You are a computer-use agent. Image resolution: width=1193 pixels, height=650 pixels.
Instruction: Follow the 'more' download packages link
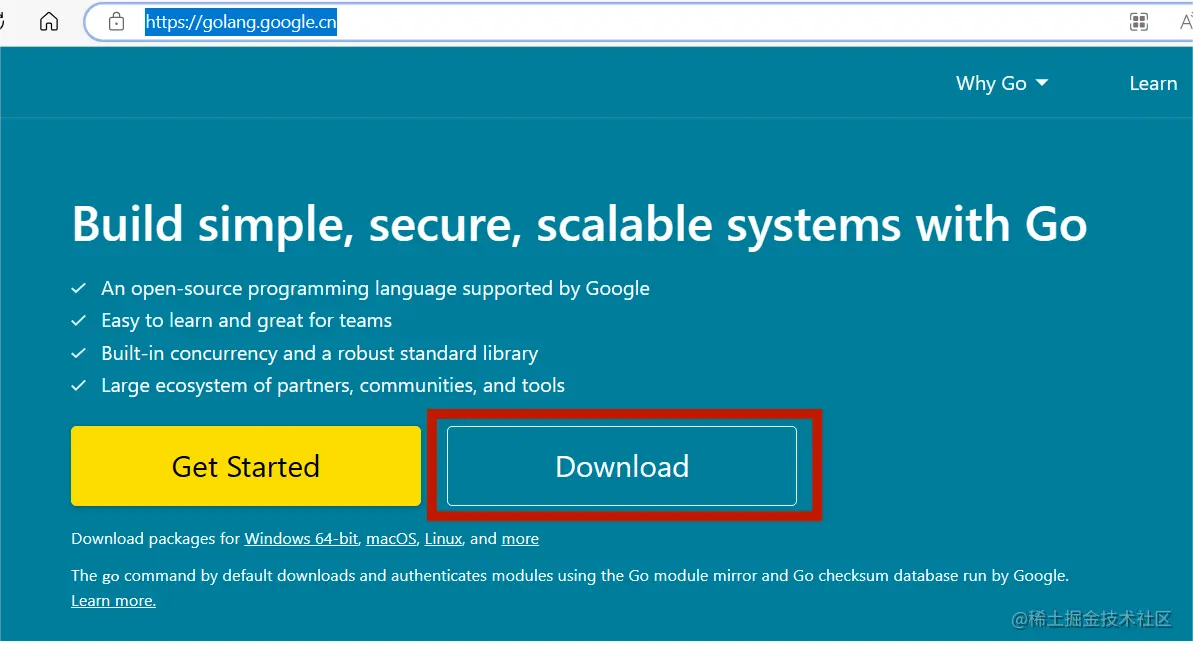click(520, 539)
